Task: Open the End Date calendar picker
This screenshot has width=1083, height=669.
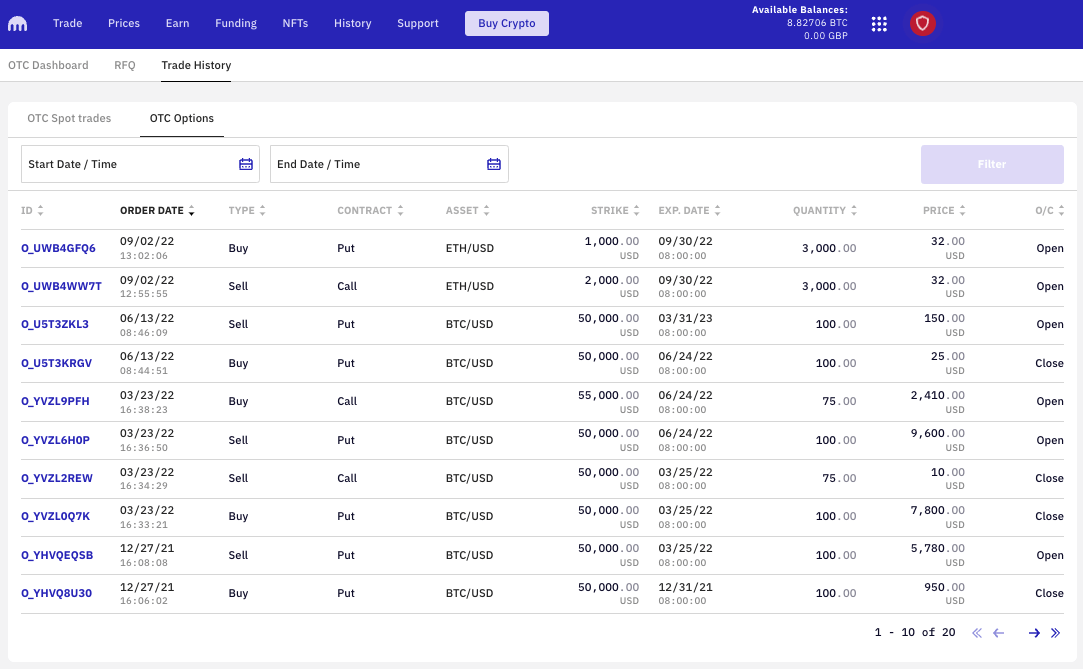Action: [494, 164]
